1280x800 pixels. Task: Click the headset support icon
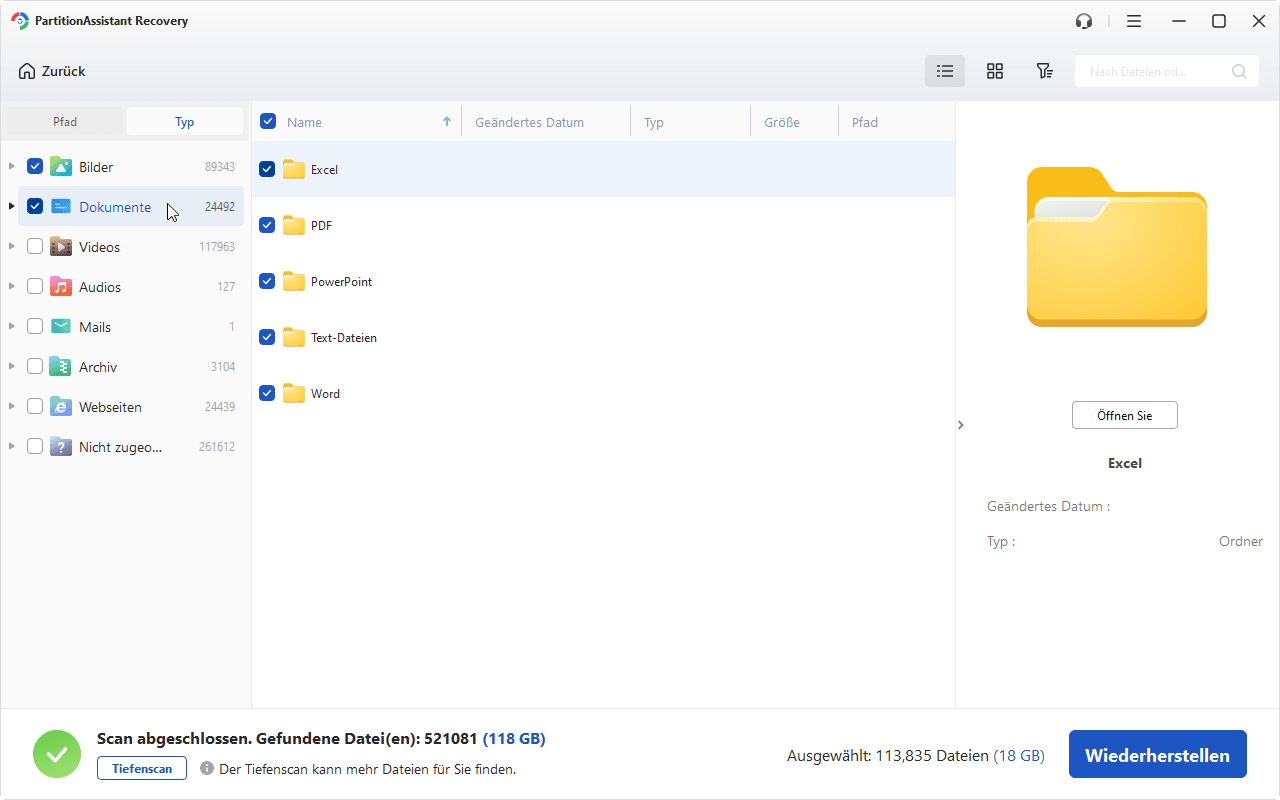(x=1084, y=21)
